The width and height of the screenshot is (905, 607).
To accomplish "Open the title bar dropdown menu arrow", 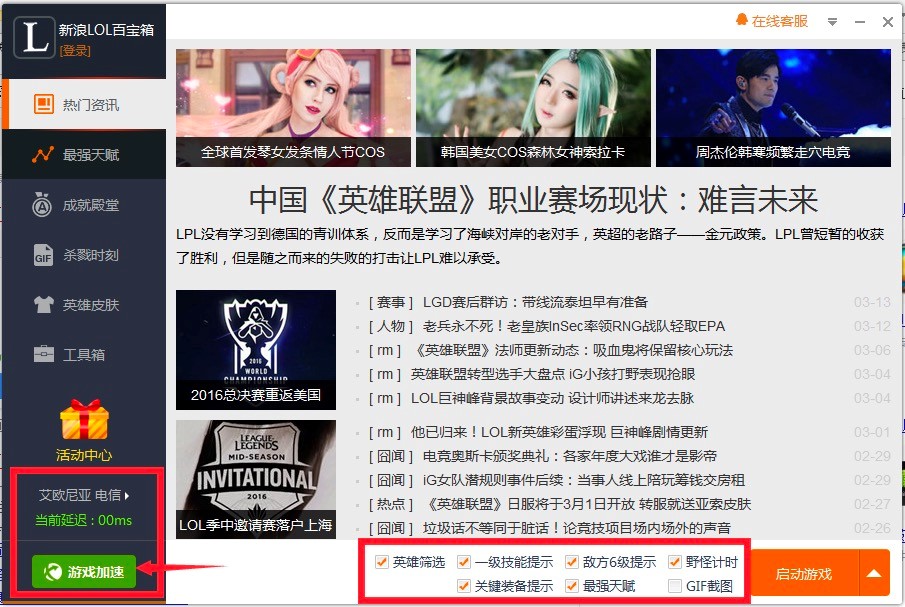I will (x=832, y=22).
